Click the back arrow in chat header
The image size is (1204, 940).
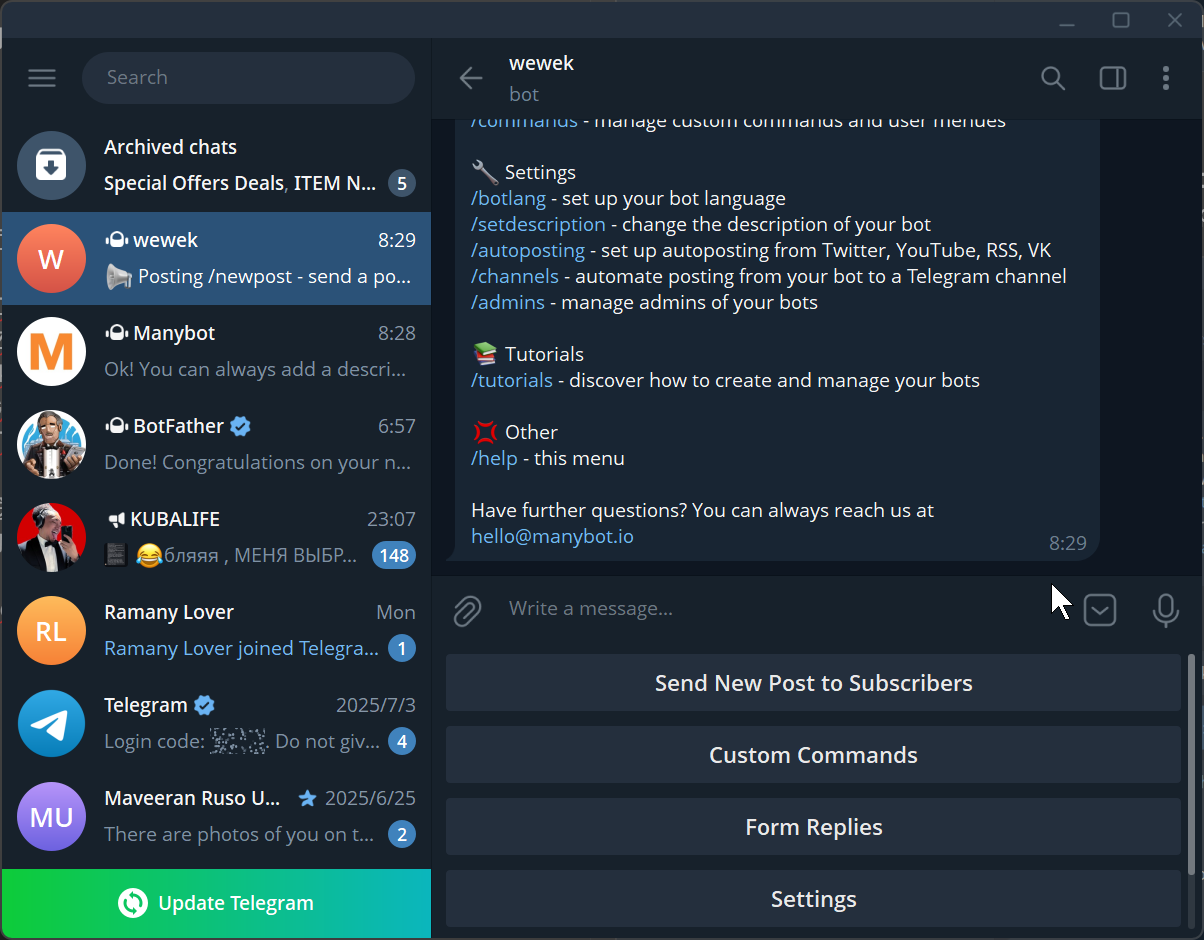[470, 78]
